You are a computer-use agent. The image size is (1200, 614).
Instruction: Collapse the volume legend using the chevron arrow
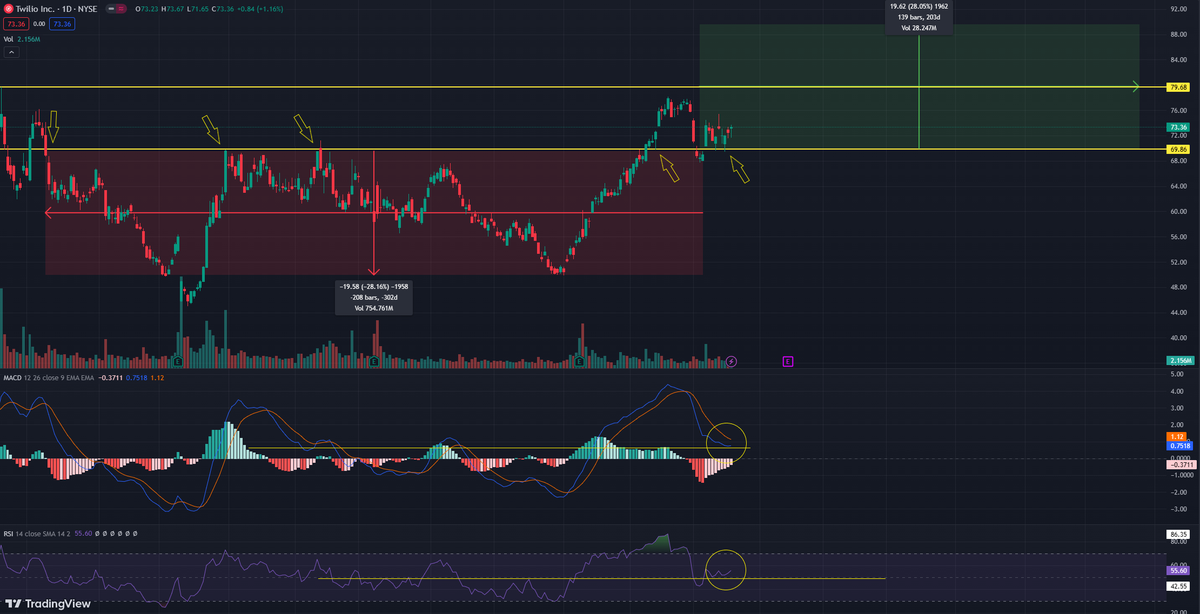pos(10,51)
